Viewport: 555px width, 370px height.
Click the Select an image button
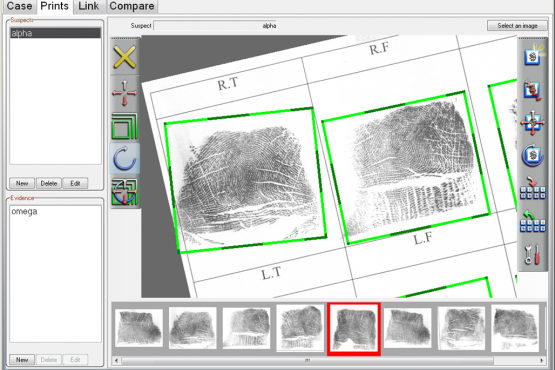click(x=517, y=25)
